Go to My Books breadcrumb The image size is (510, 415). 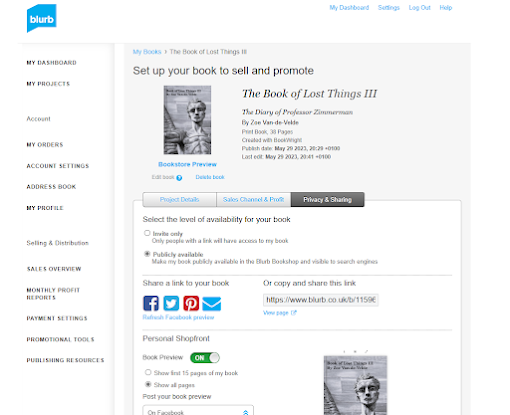coord(147,52)
